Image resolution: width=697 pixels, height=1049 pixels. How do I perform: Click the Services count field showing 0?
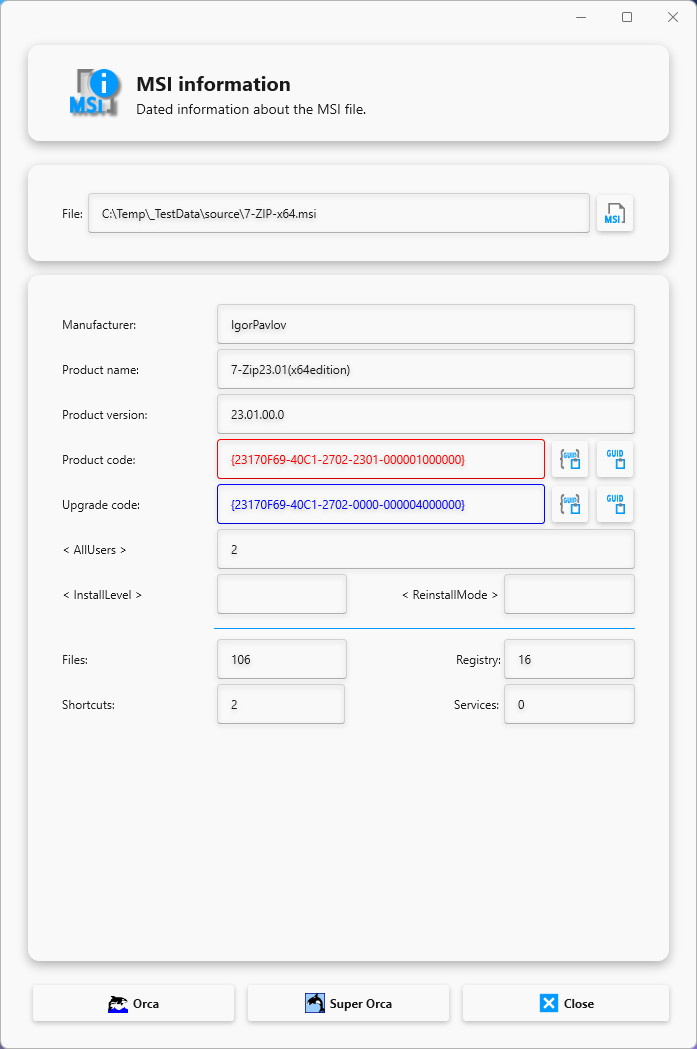pyautogui.click(x=569, y=704)
